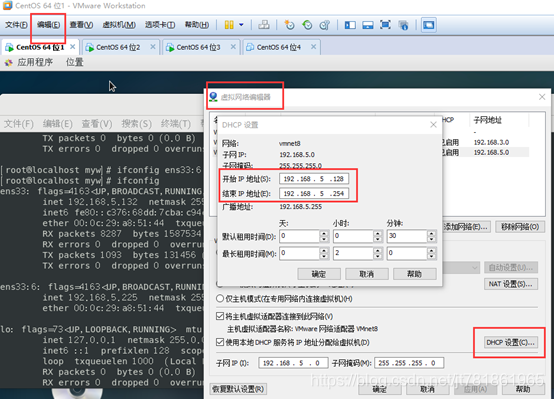Close the CentOS 64 位2 tab

(153, 47)
